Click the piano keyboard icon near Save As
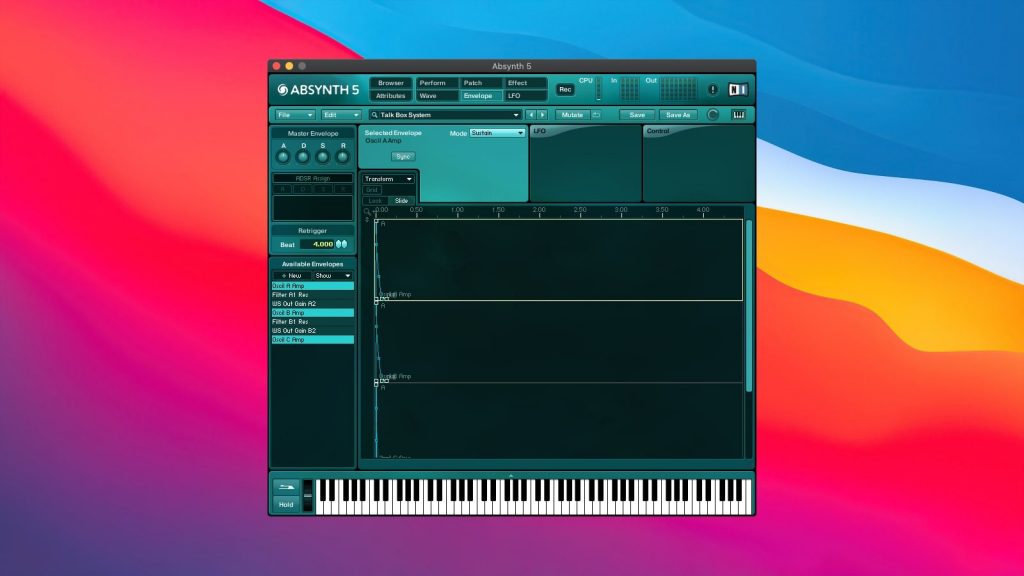The height and width of the screenshot is (576, 1024). pyautogui.click(x=739, y=115)
